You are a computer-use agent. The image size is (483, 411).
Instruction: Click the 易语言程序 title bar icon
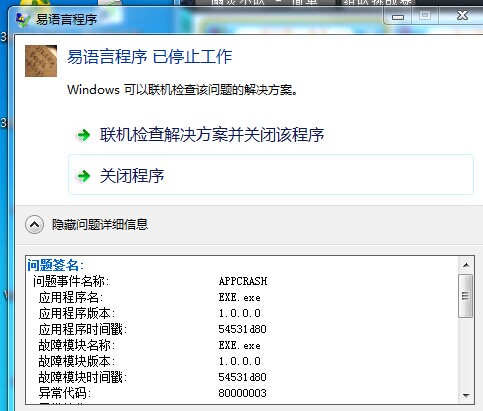point(23,20)
